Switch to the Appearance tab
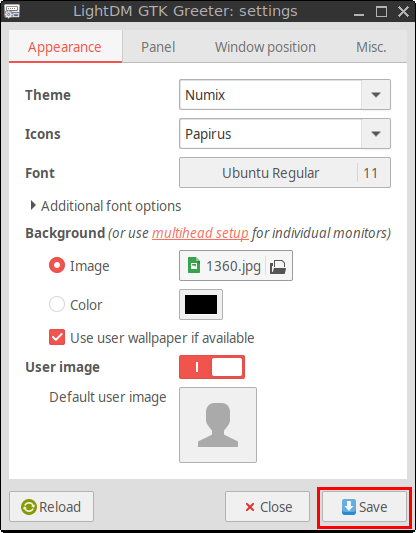 click(65, 47)
